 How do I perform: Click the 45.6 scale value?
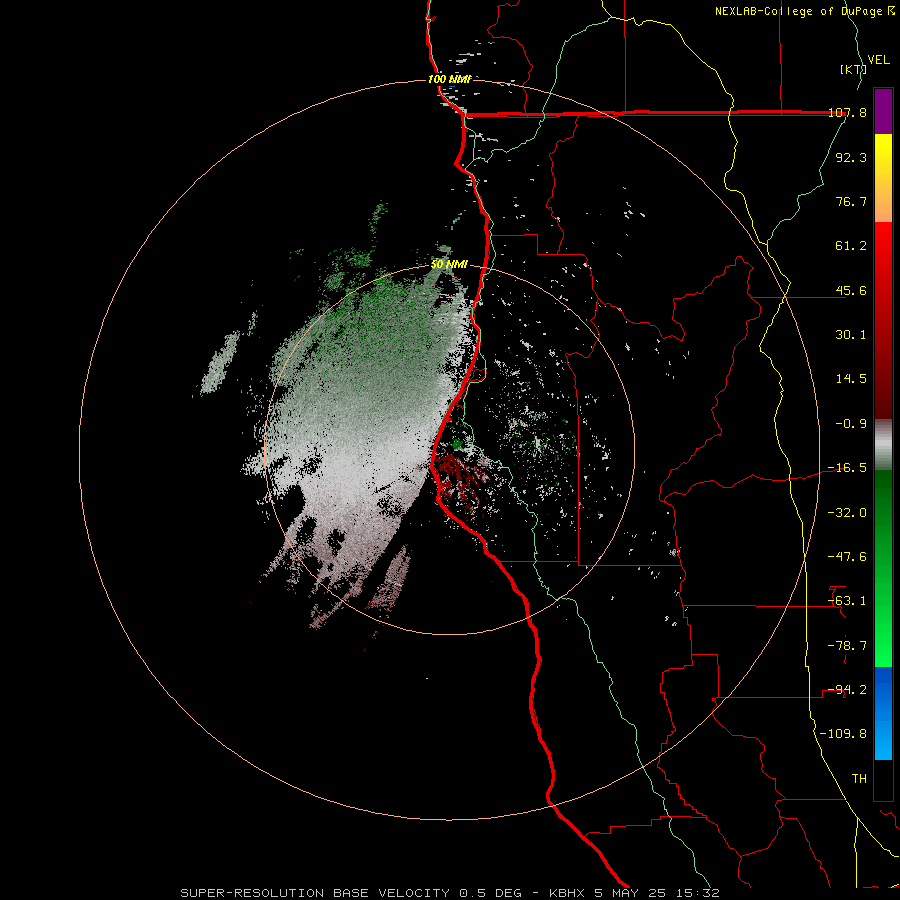[851, 290]
